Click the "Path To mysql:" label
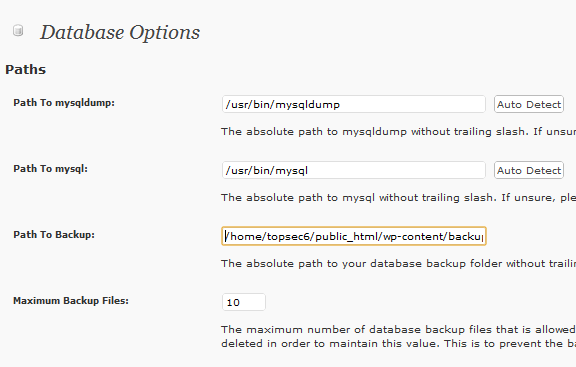Image resolution: width=576 pixels, height=367 pixels. (50, 169)
